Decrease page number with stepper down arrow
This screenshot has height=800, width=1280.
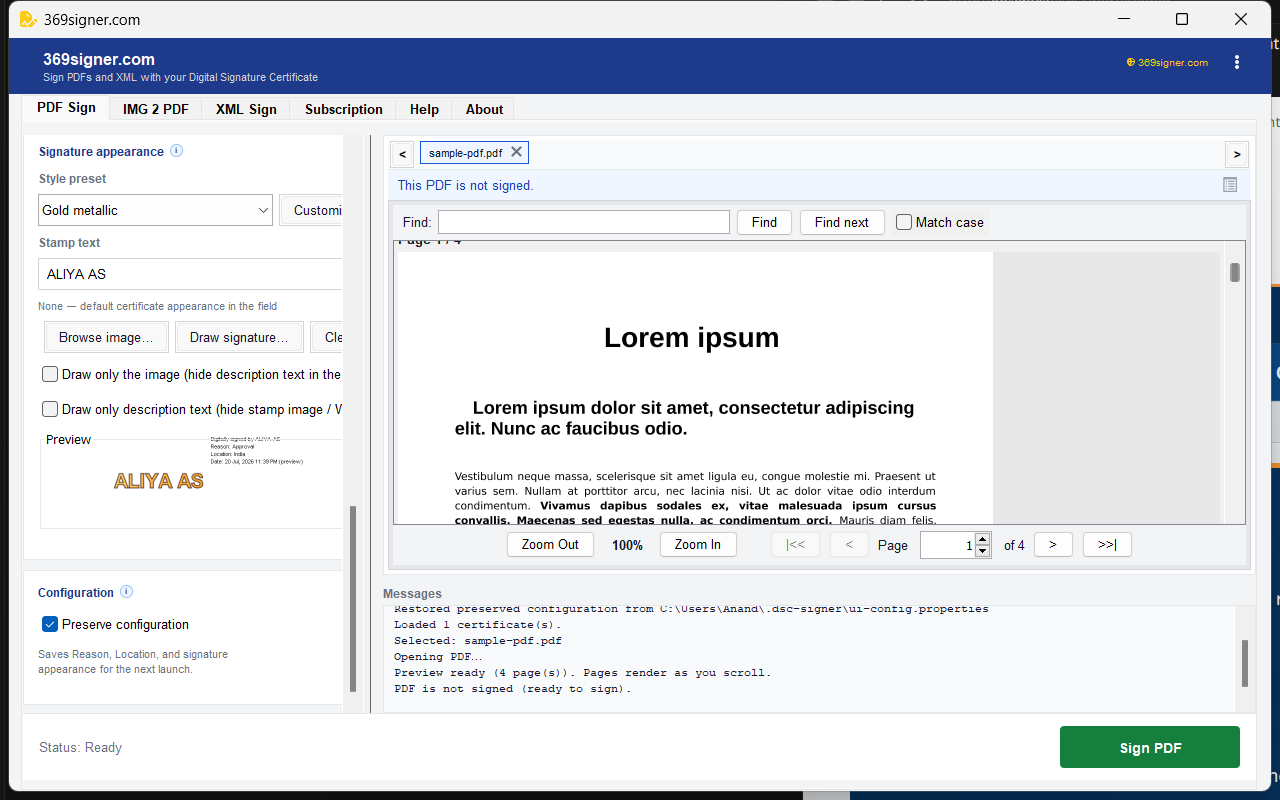coord(982,551)
